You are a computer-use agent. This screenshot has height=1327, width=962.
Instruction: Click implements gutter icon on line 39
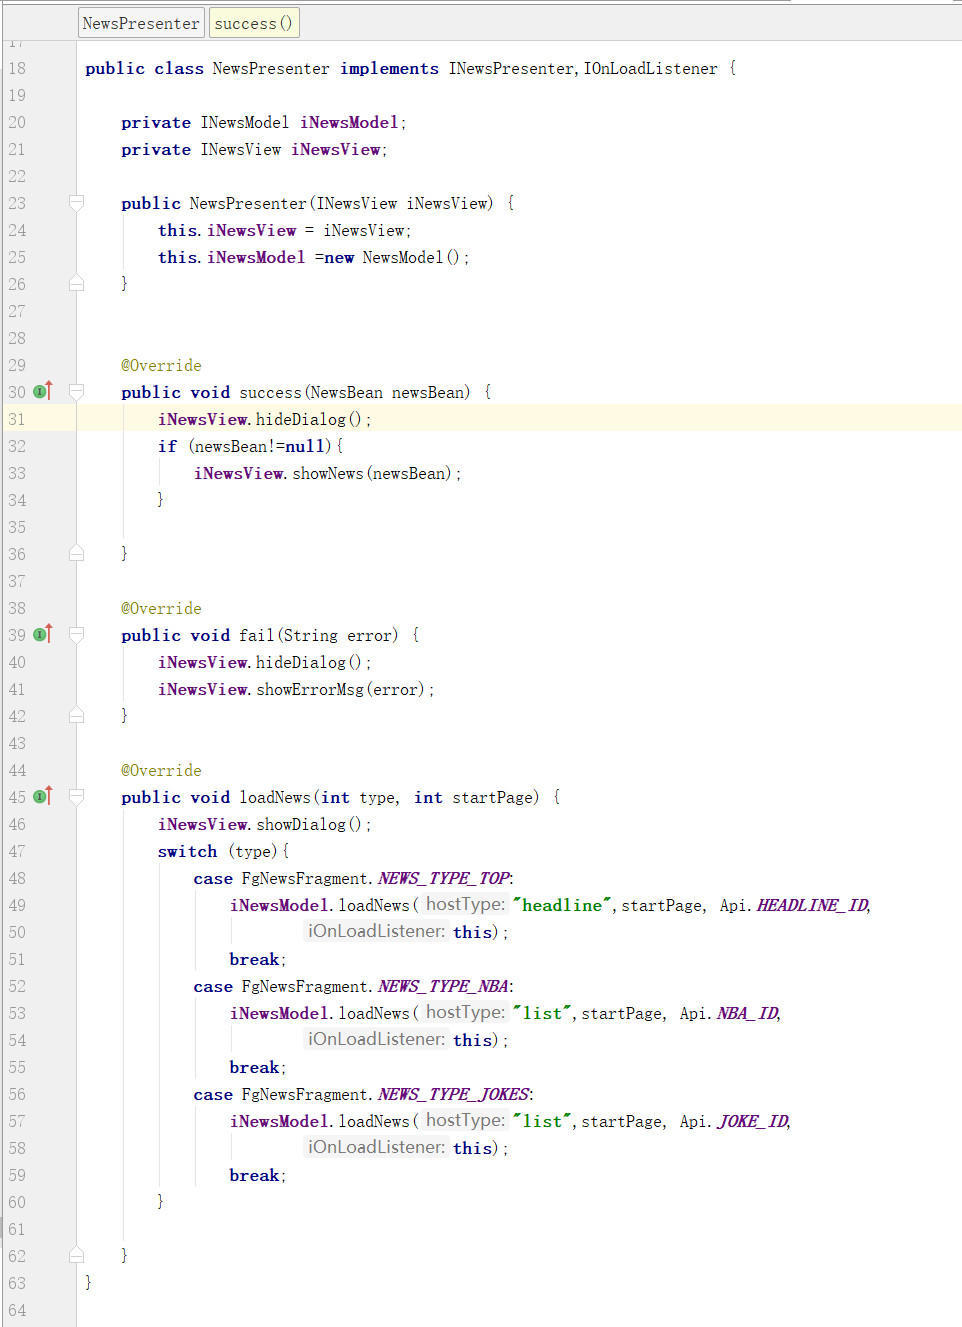tap(43, 634)
